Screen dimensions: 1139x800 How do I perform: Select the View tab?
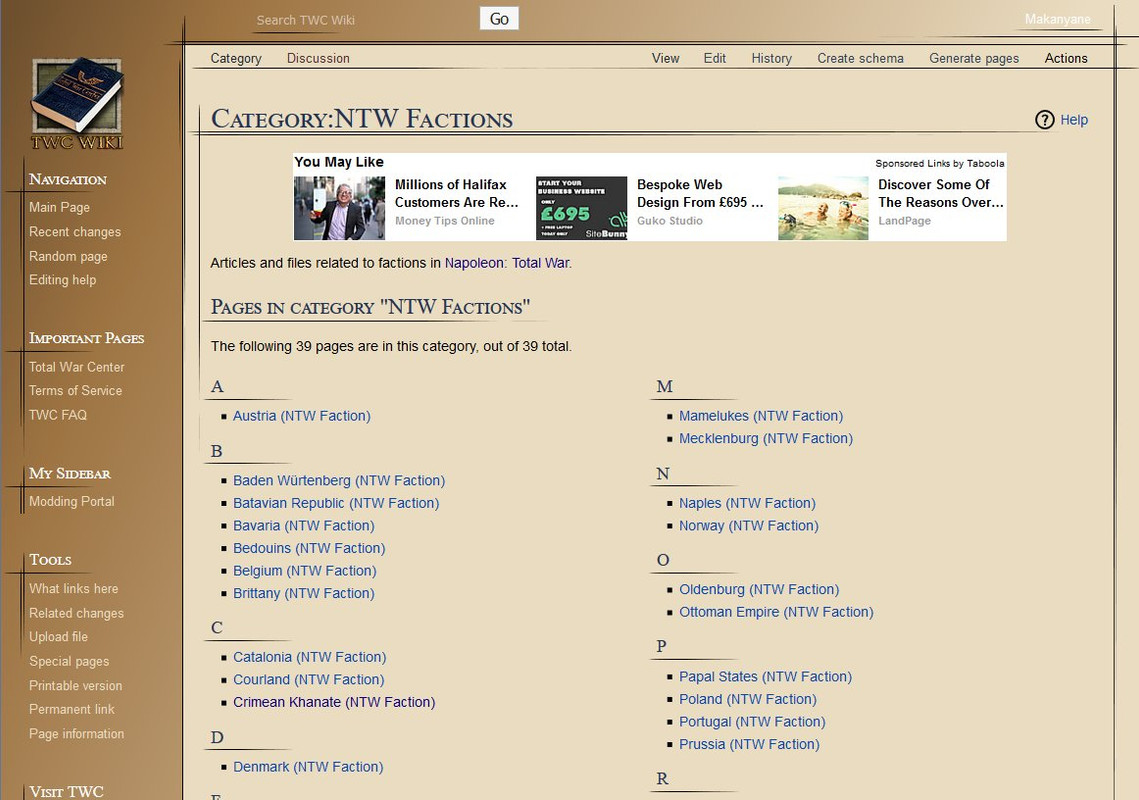665,58
